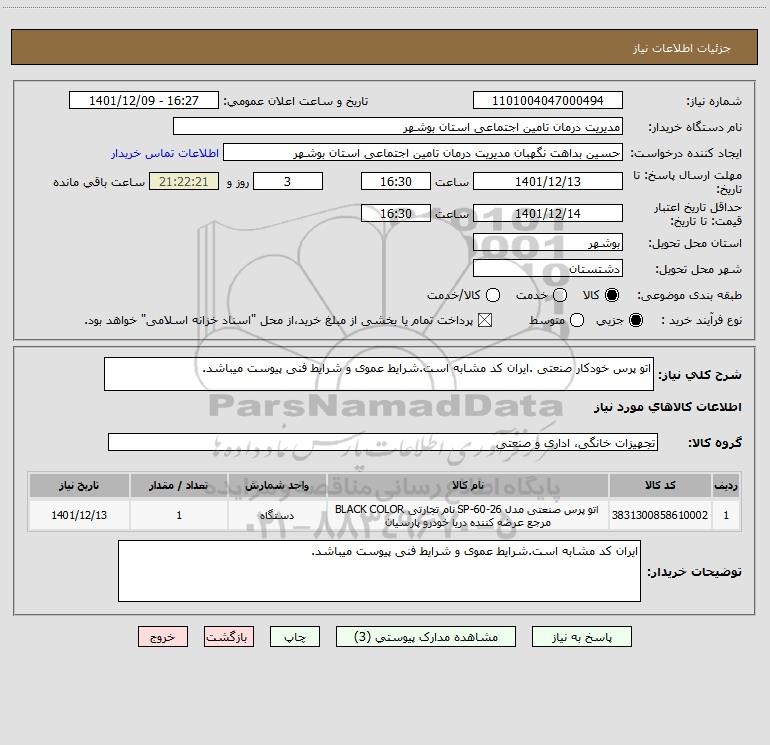
Task: Click the unit cell دستگاه
Action: [277, 515]
